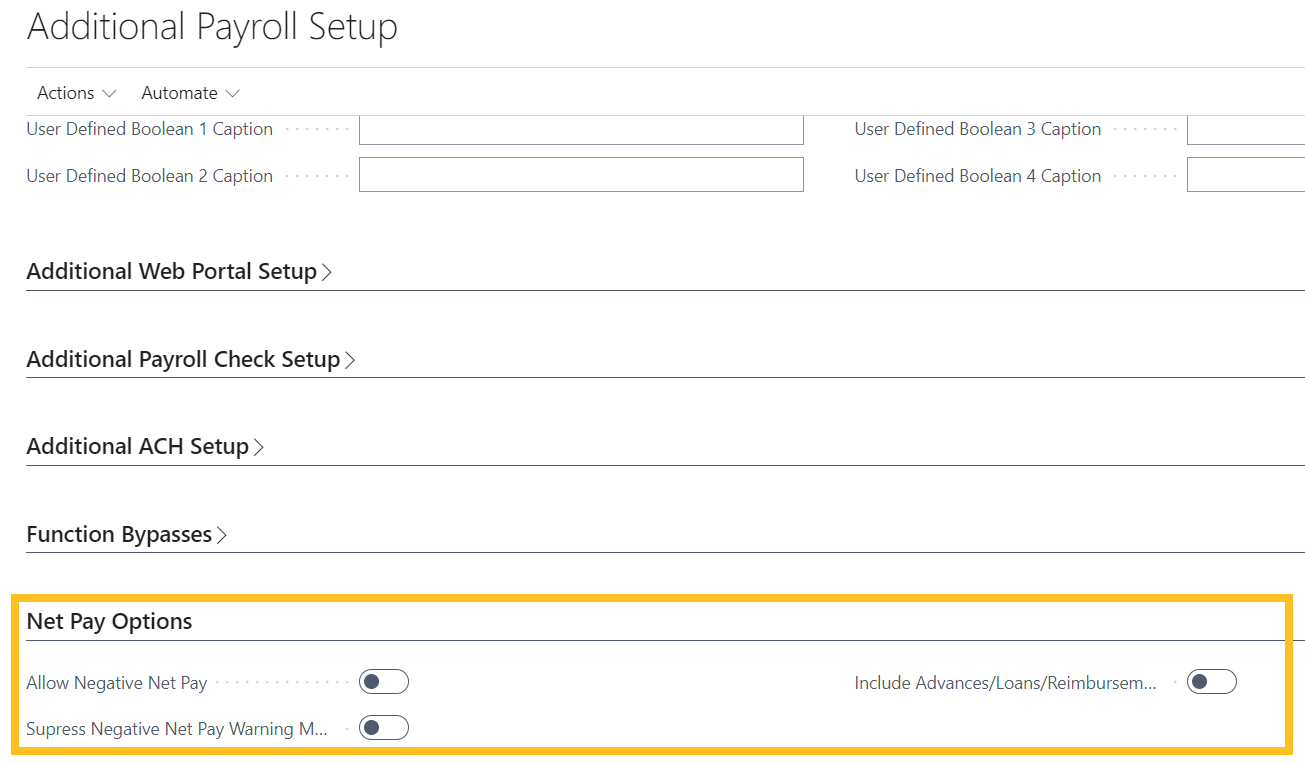Image resolution: width=1305 pixels, height=765 pixels.
Task: Click the User Defined Boolean 1 Caption field
Action: [581, 130]
